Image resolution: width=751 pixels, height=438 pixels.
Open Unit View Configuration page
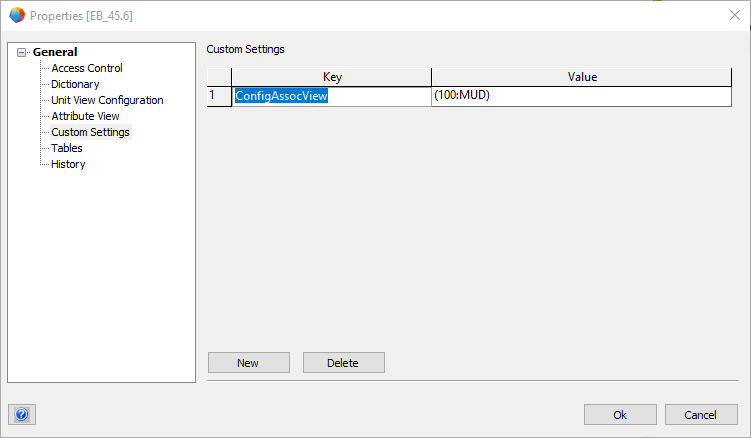pyautogui.click(x=107, y=100)
